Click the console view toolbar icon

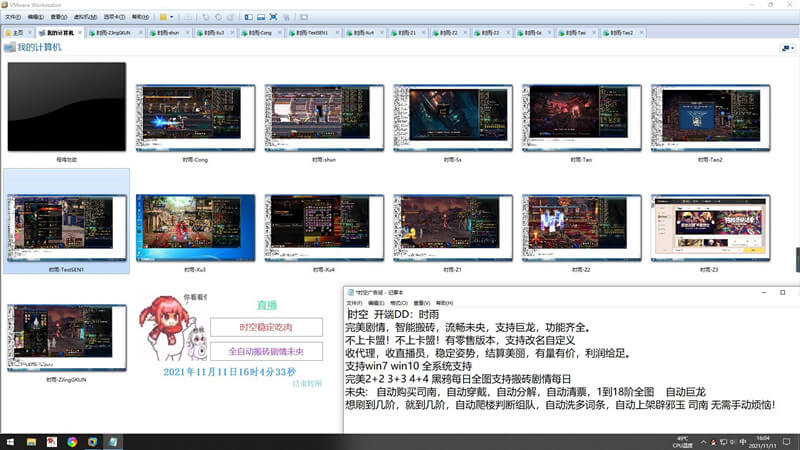click(x=304, y=17)
